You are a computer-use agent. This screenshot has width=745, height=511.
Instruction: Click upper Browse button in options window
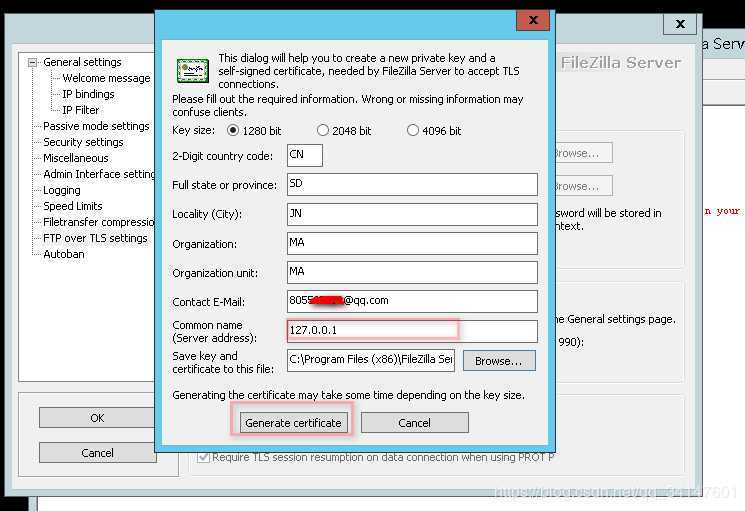[x=583, y=153]
